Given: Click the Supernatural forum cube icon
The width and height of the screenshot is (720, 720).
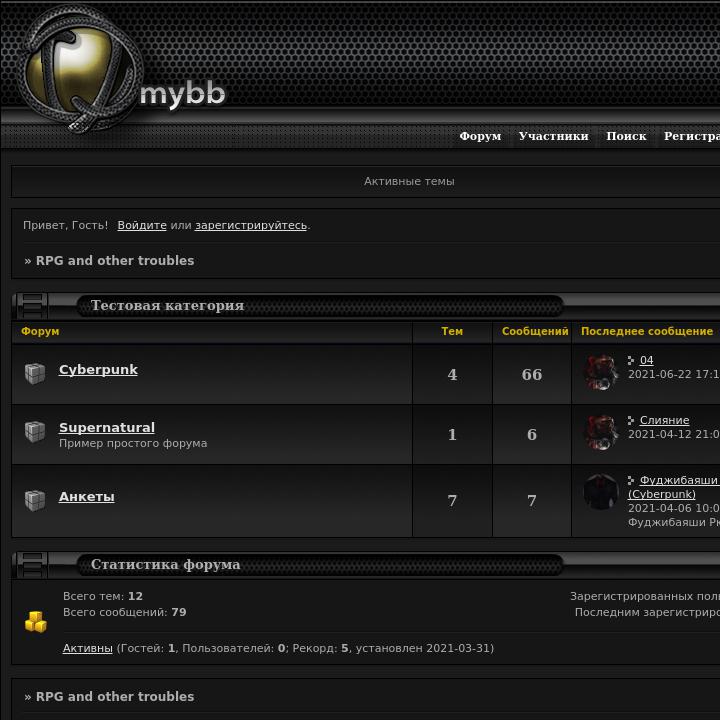Looking at the screenshot, I should point(35,432).
